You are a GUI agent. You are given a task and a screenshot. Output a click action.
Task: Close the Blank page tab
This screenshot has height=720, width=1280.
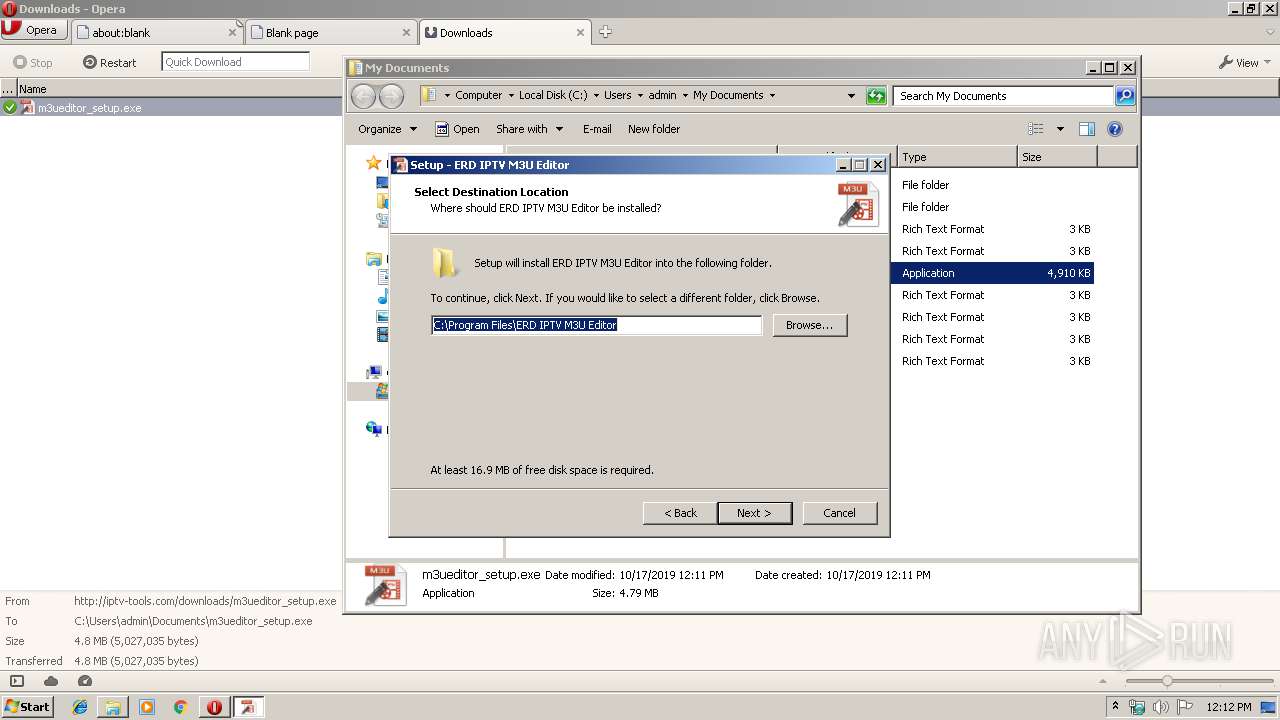click(406, 32)
